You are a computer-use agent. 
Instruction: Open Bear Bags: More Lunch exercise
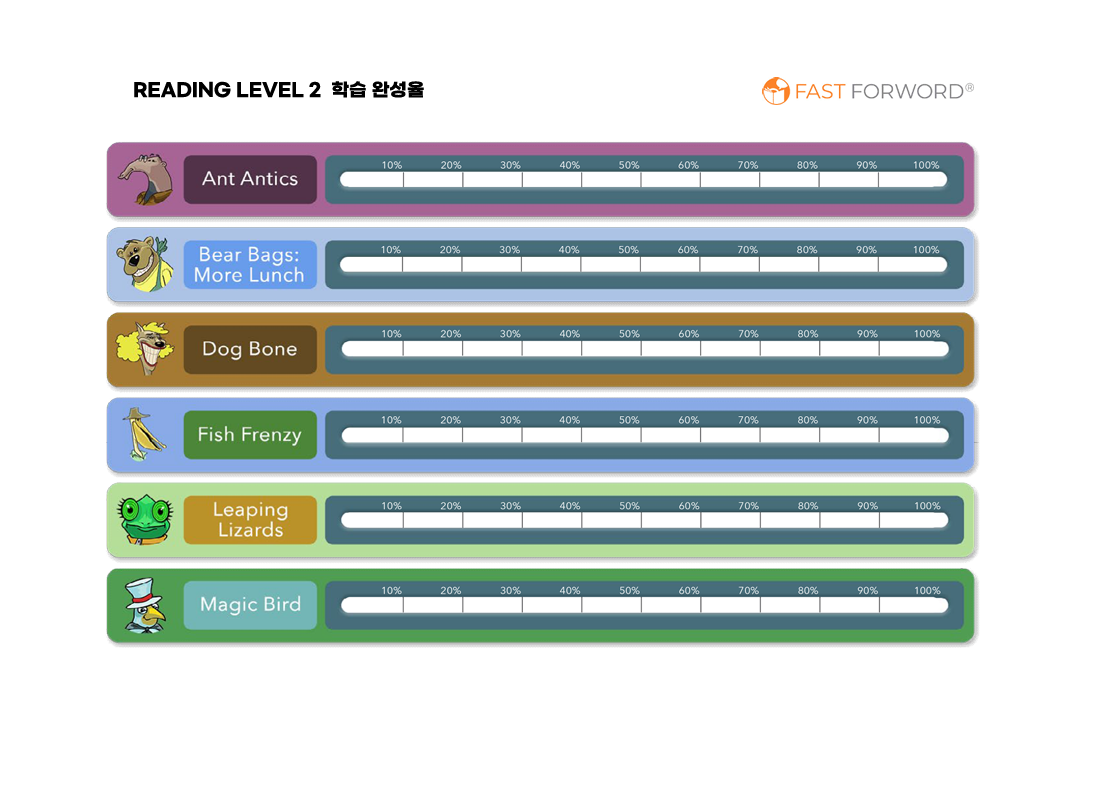tap(250, 265)
